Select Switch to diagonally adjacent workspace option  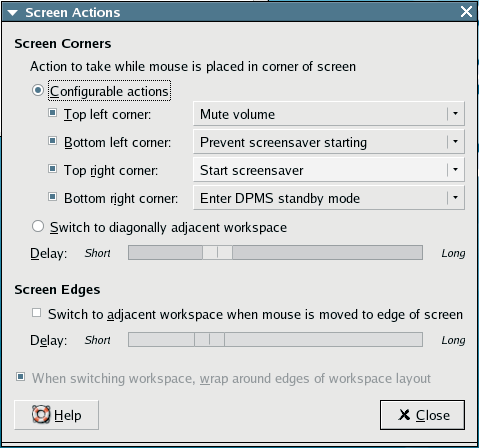click(38, 226)
